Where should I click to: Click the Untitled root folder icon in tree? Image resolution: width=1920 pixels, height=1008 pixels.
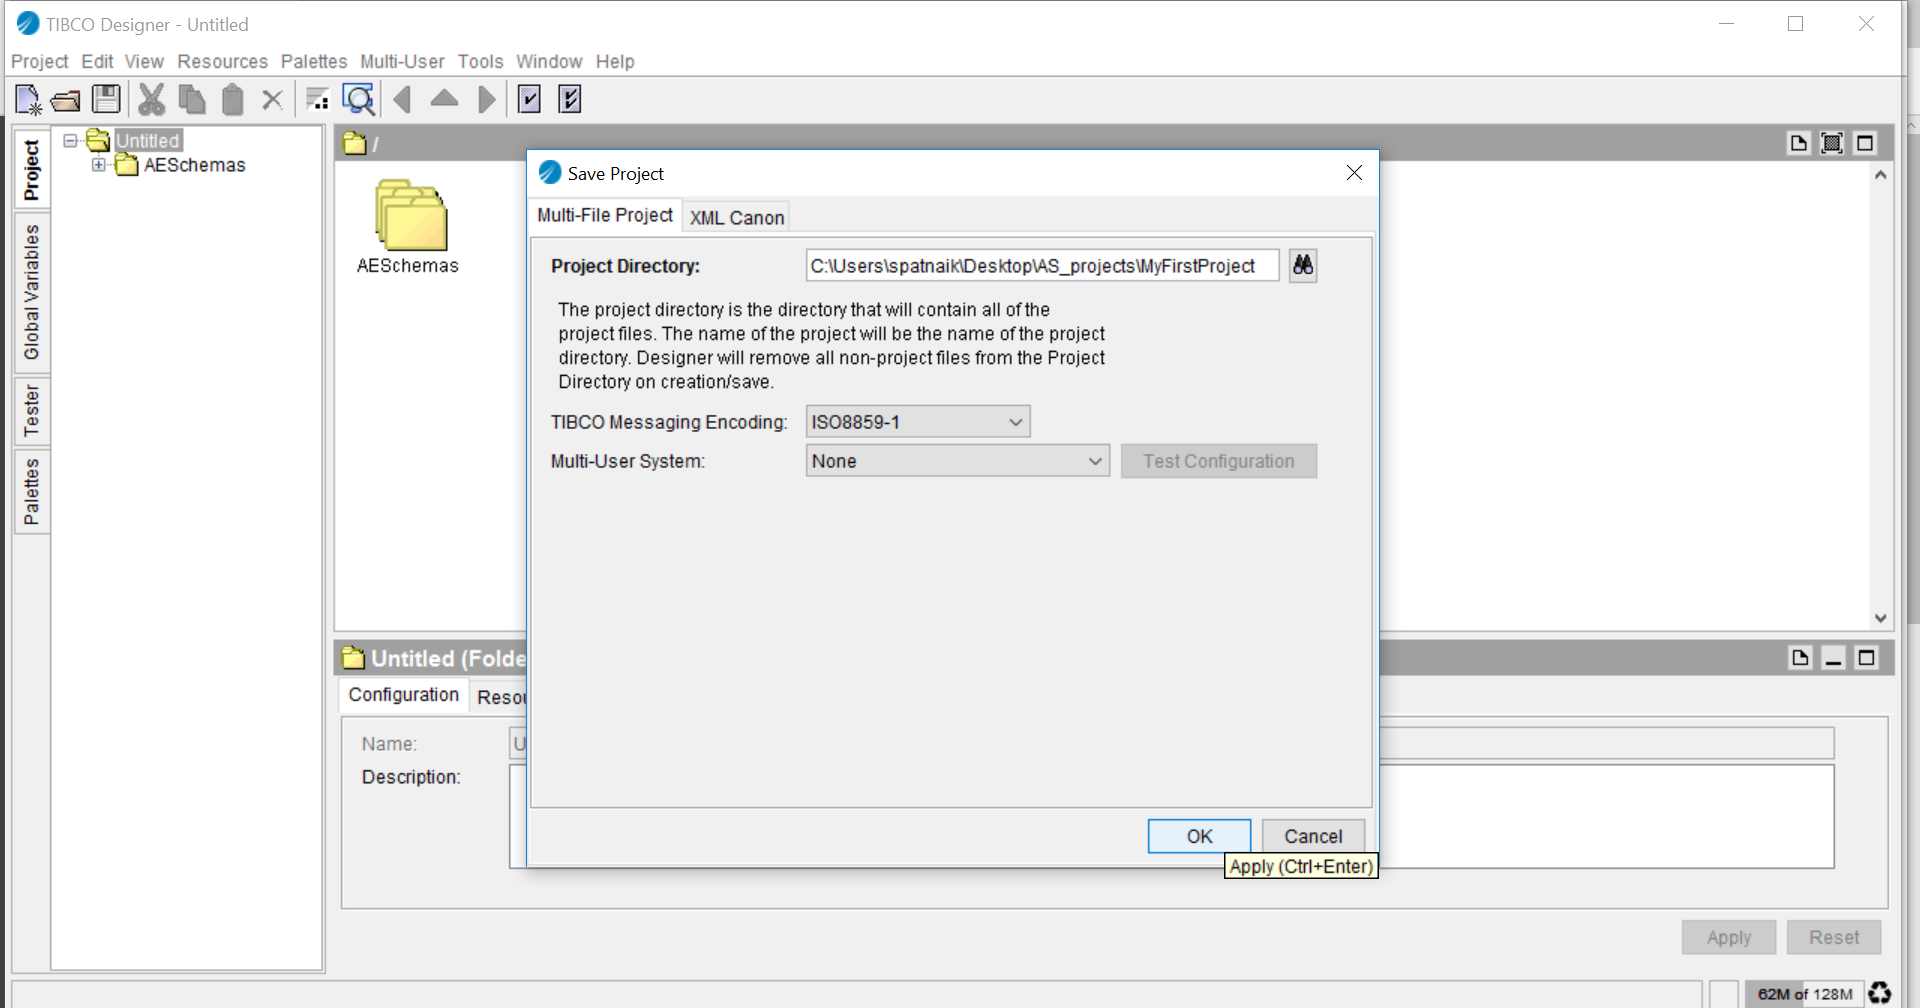pyautogui.click(x=98, y=140)
